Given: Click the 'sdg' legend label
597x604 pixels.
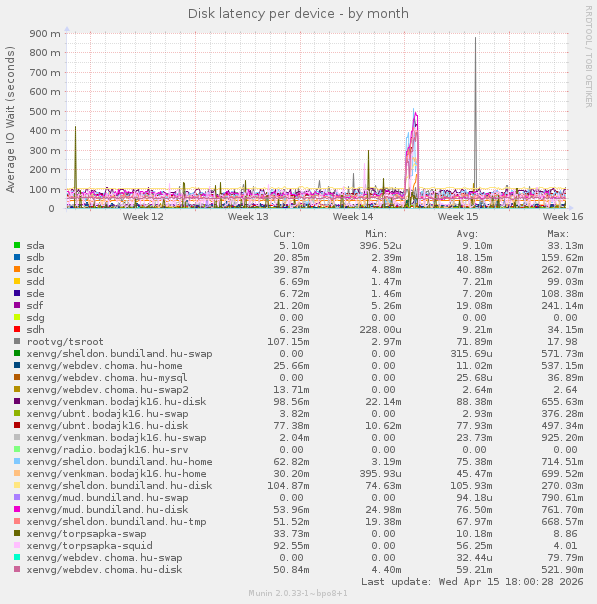Looking at the screenshot, I should [x=35, y=318].
